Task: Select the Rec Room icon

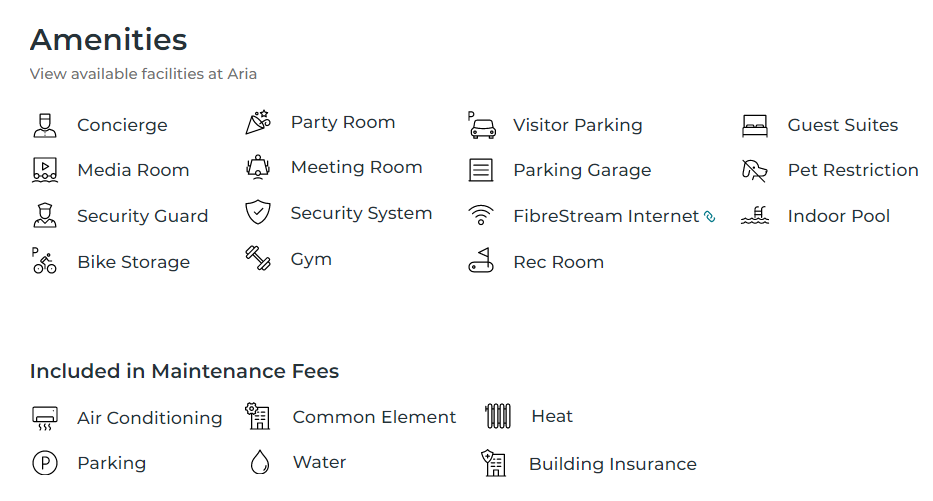Action: pyautogui.click(x=481, y=261)
